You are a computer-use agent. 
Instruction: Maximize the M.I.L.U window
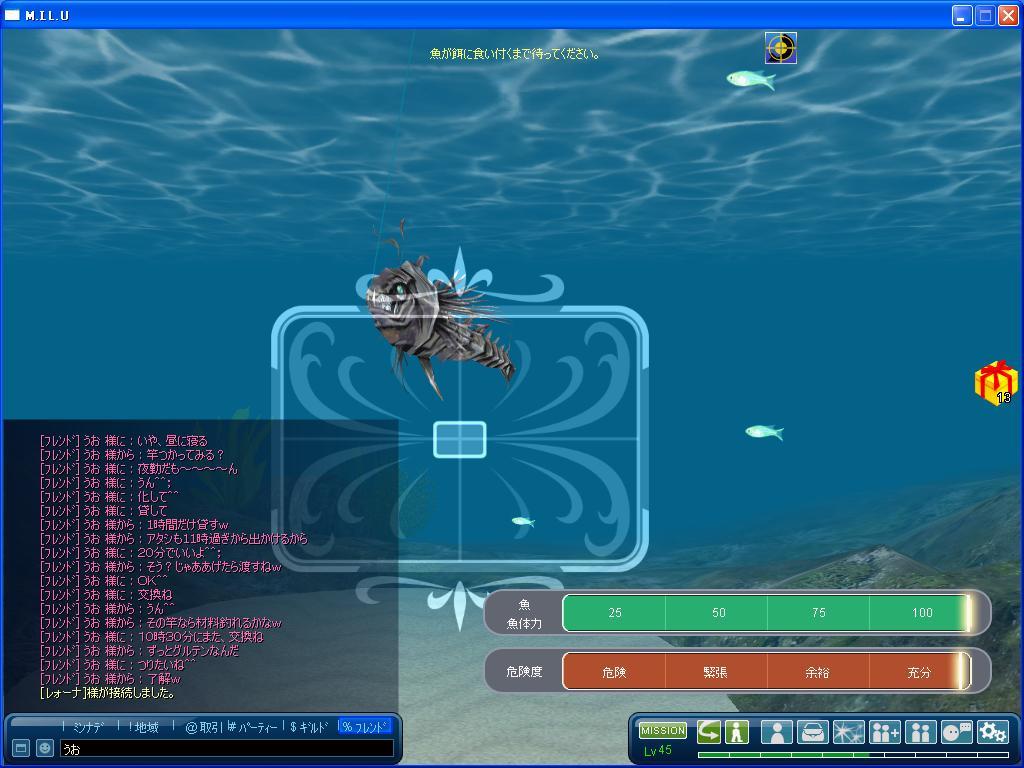(985, 15)
